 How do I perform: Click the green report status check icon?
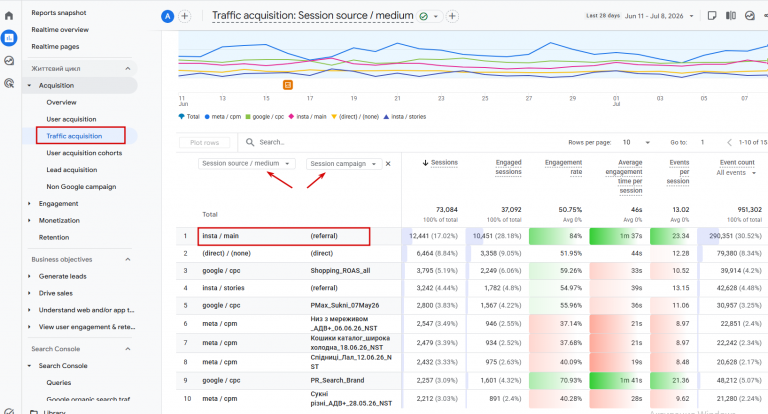click(424, 16)
